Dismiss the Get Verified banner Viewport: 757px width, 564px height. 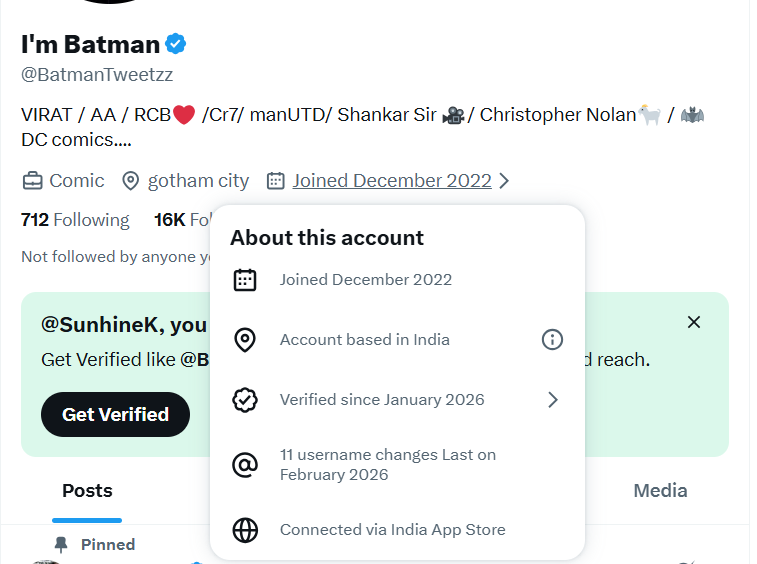(694, 322)
